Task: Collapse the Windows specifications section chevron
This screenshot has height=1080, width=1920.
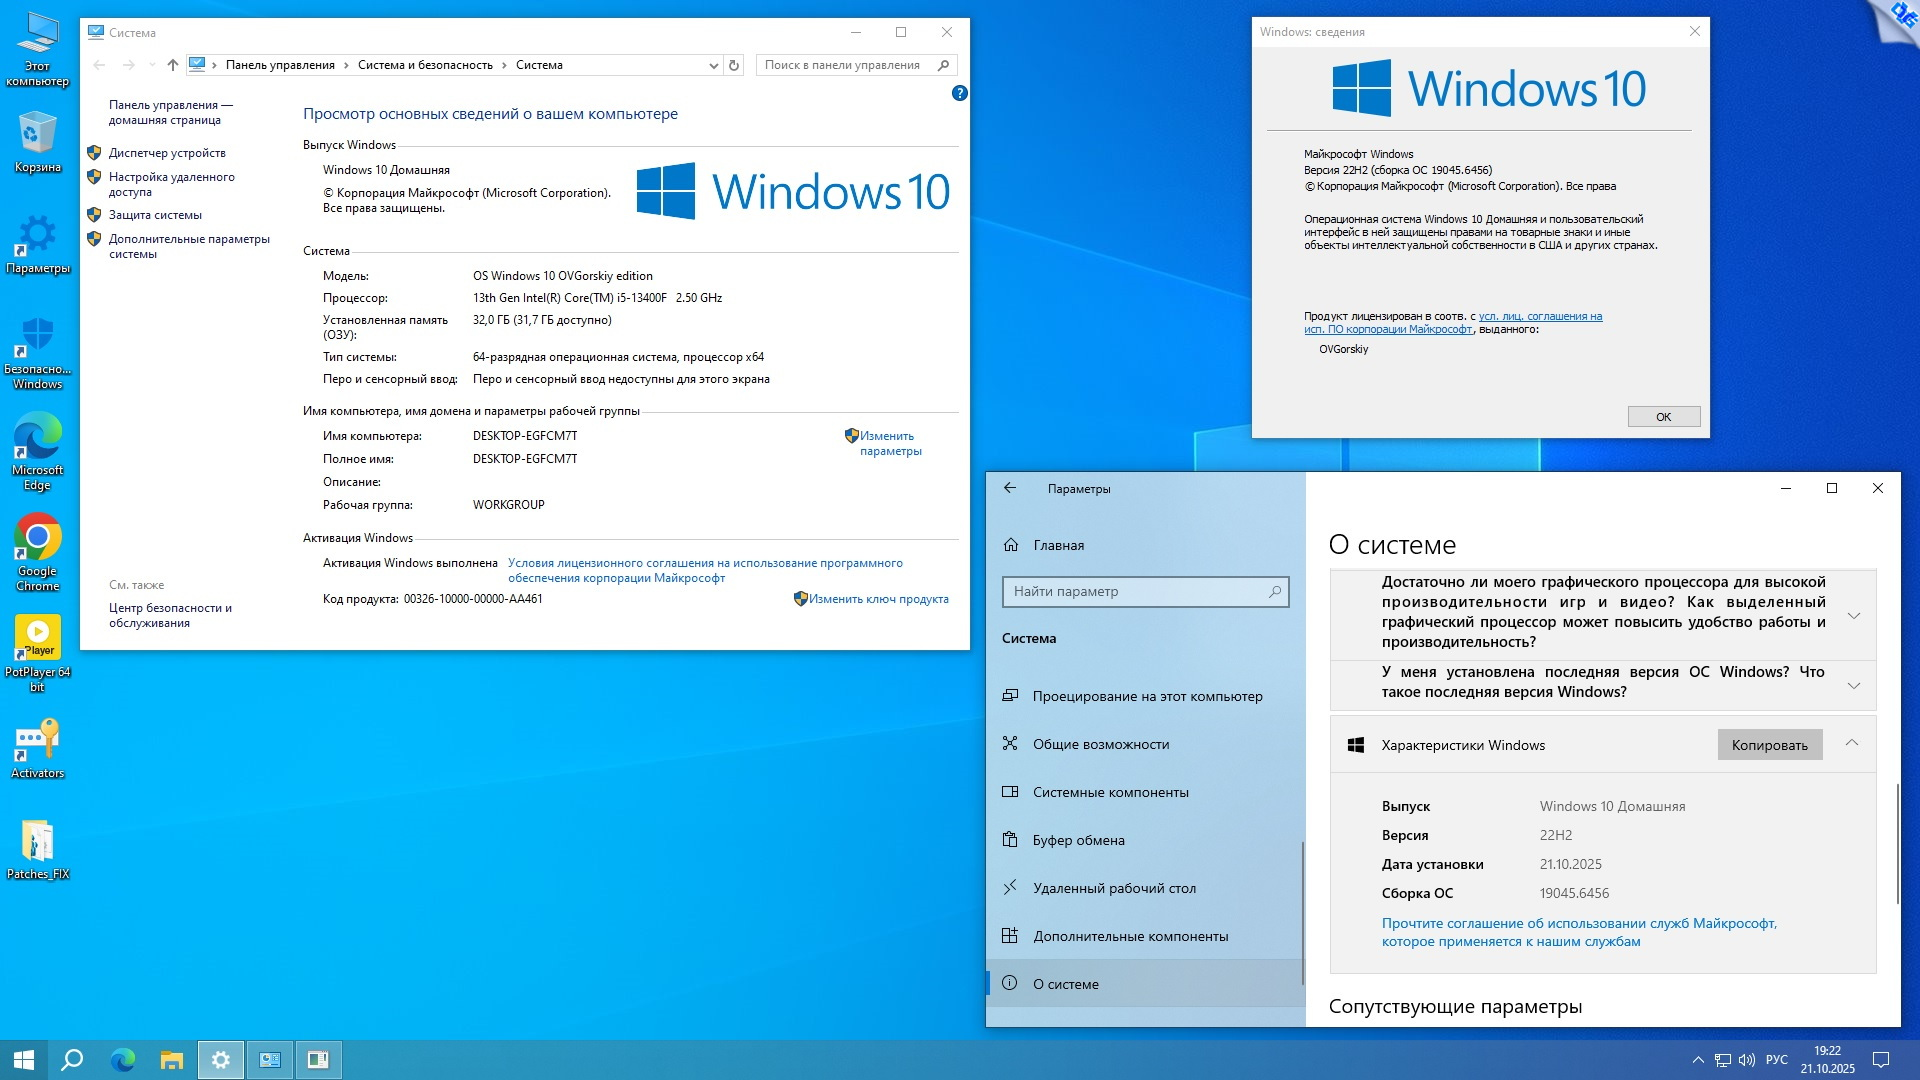Action: tap(1851, 743)
